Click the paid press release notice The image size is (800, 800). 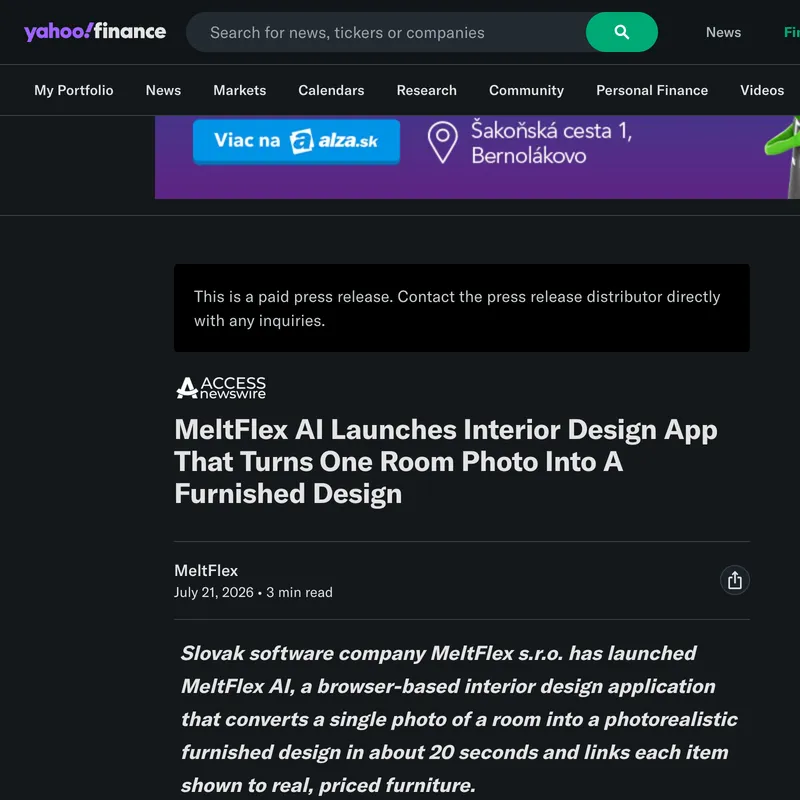pos(462,308)
